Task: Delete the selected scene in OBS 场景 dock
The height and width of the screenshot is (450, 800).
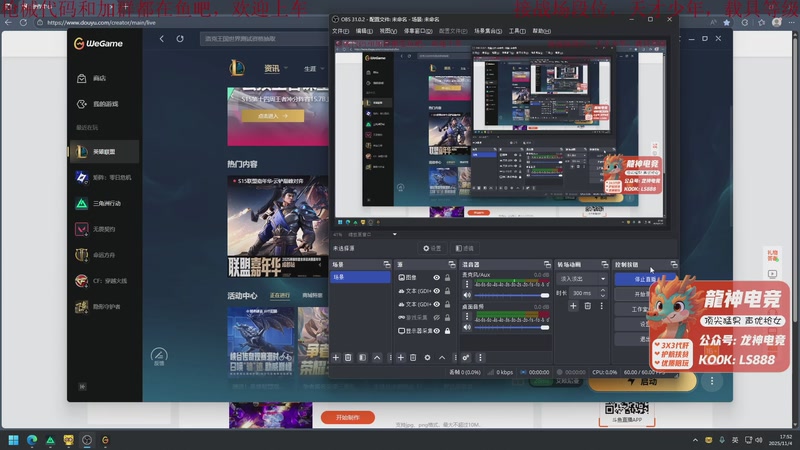Action: coord(348,358)
